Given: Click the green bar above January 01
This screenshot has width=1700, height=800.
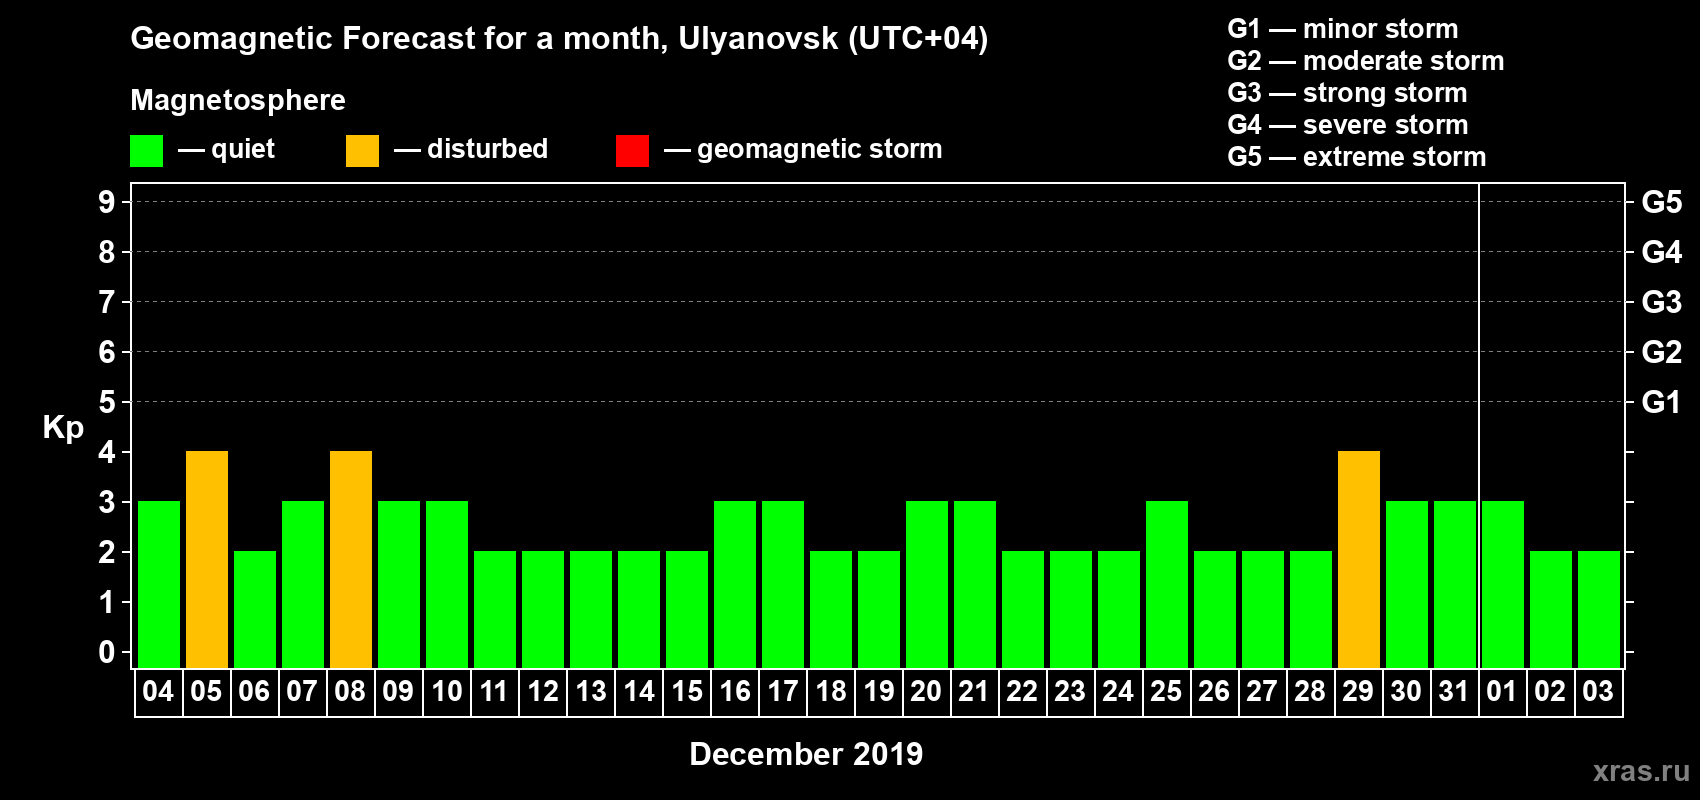Looking at the screenshot, I should pos(1503,584).
